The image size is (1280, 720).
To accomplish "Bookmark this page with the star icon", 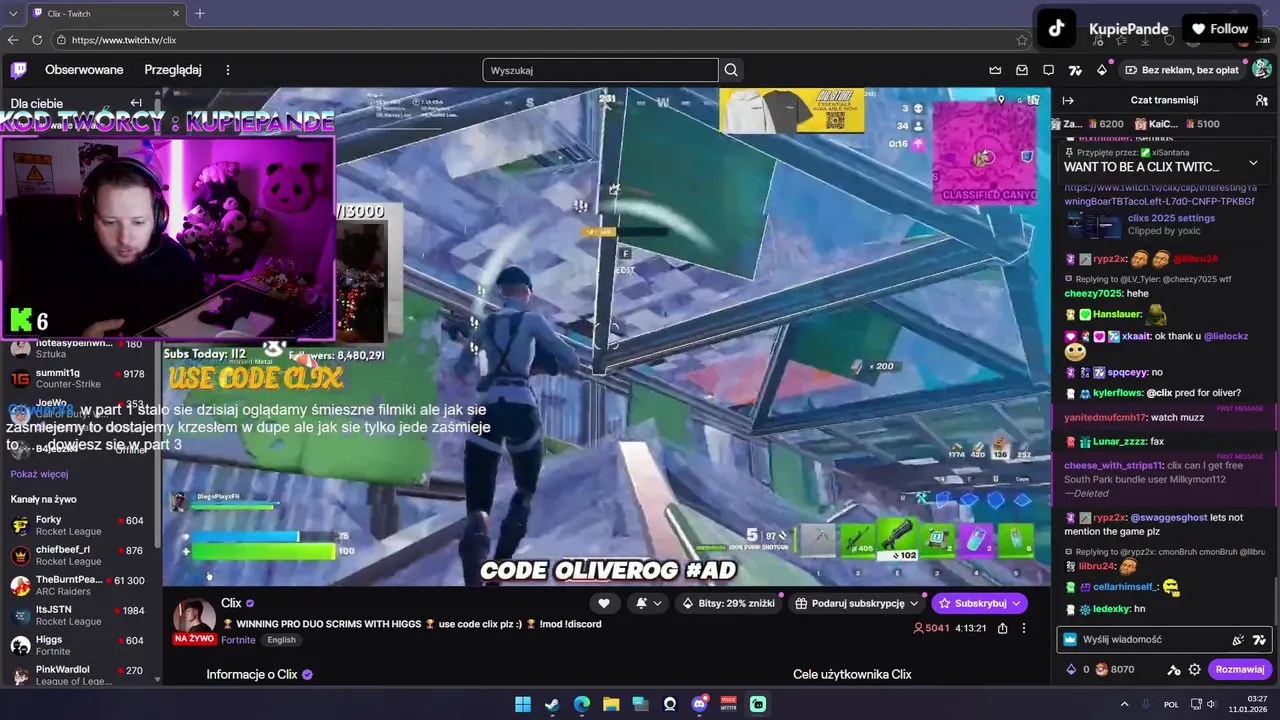I will click(1021, 40).
